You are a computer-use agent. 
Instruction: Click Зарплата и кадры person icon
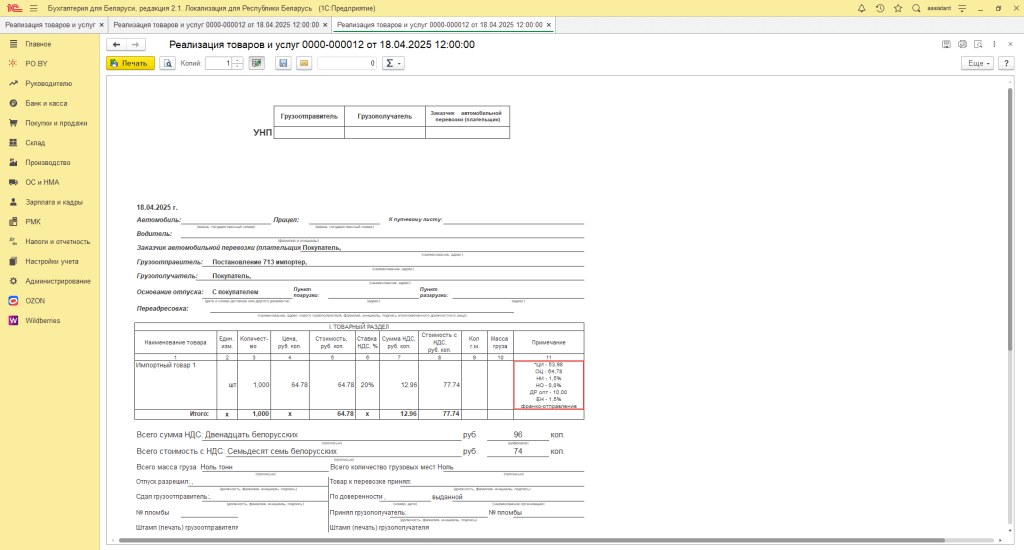[x=13, y=202]
